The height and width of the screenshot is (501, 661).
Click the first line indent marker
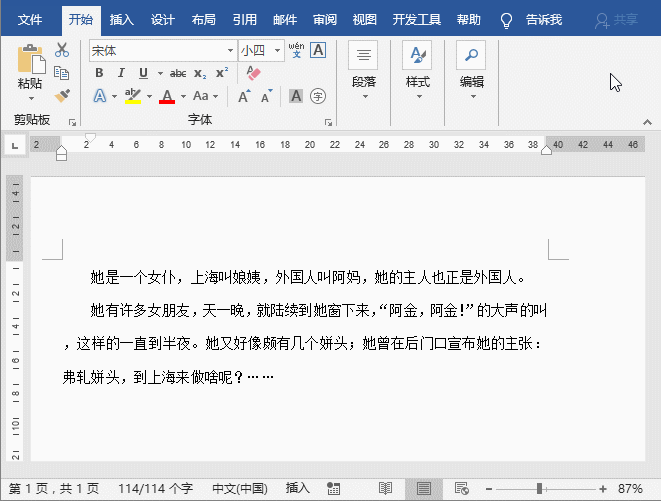[90, 137]
